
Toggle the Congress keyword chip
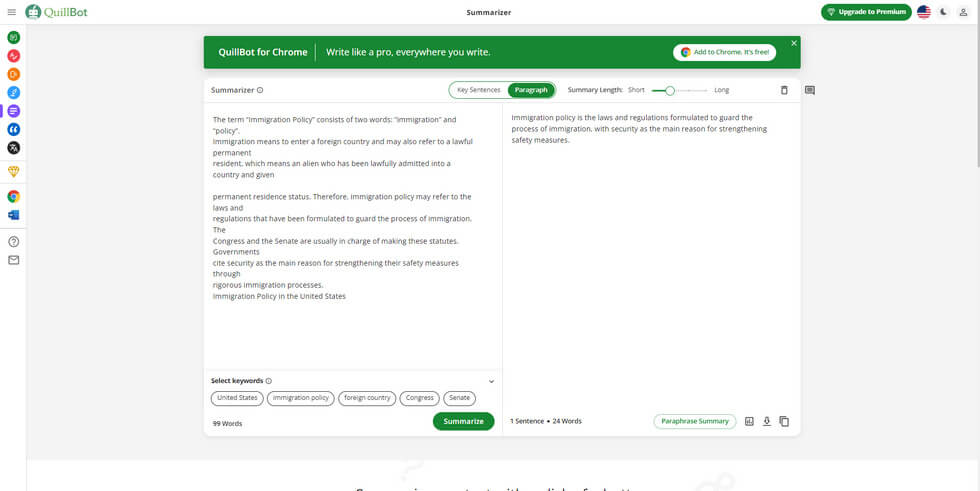[x=419, y=398]
